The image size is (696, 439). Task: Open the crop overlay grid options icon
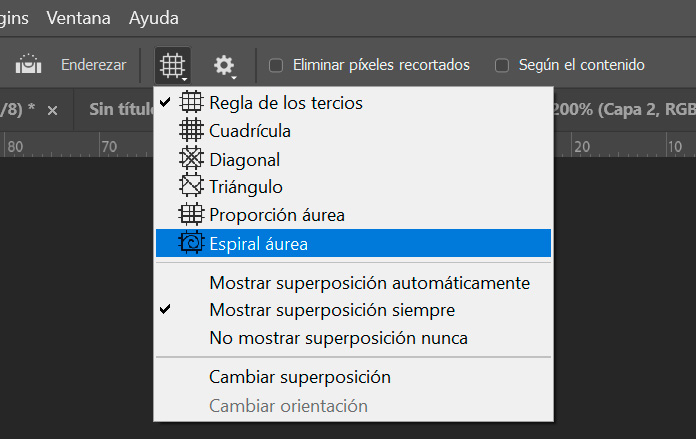(173, 66)
